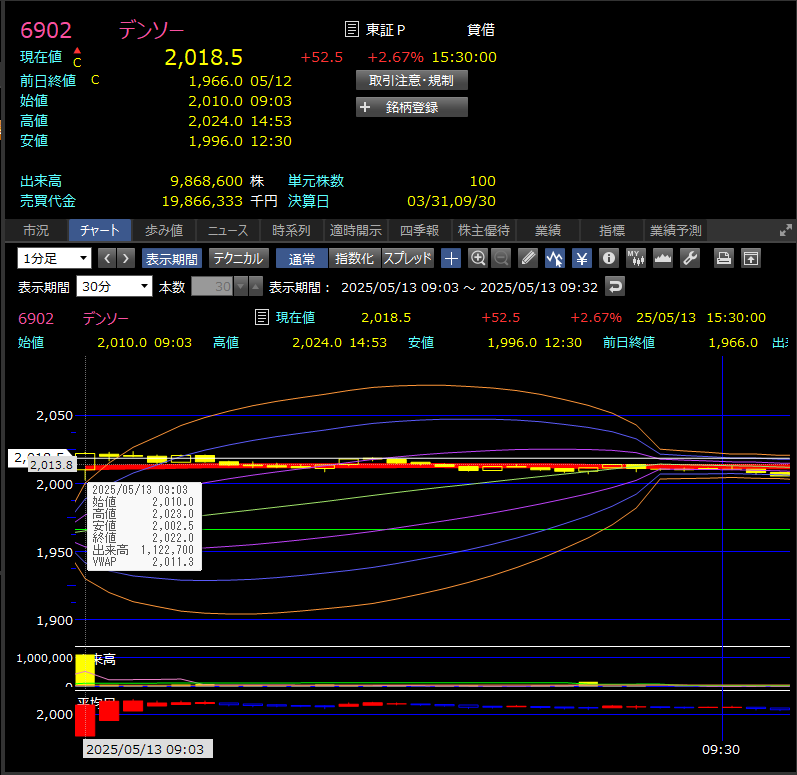Click the 2,013.8 price marker label
797x775 pixels.
(51, 464)
